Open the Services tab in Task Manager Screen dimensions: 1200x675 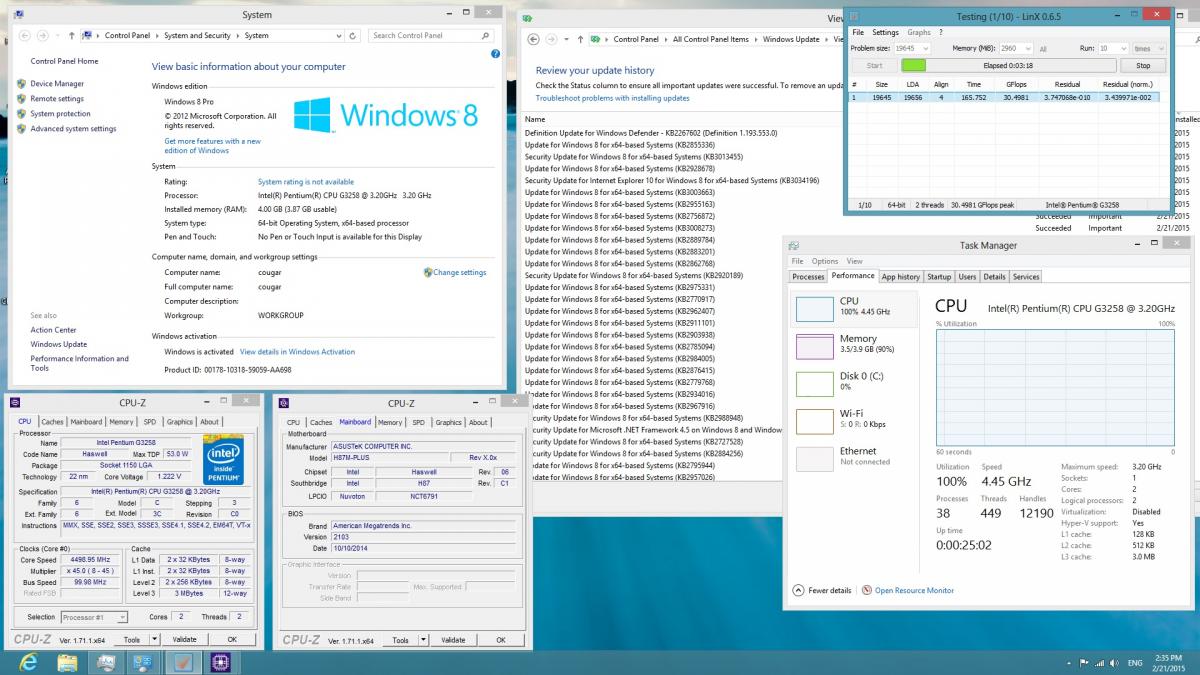[x=1026, y=276]
